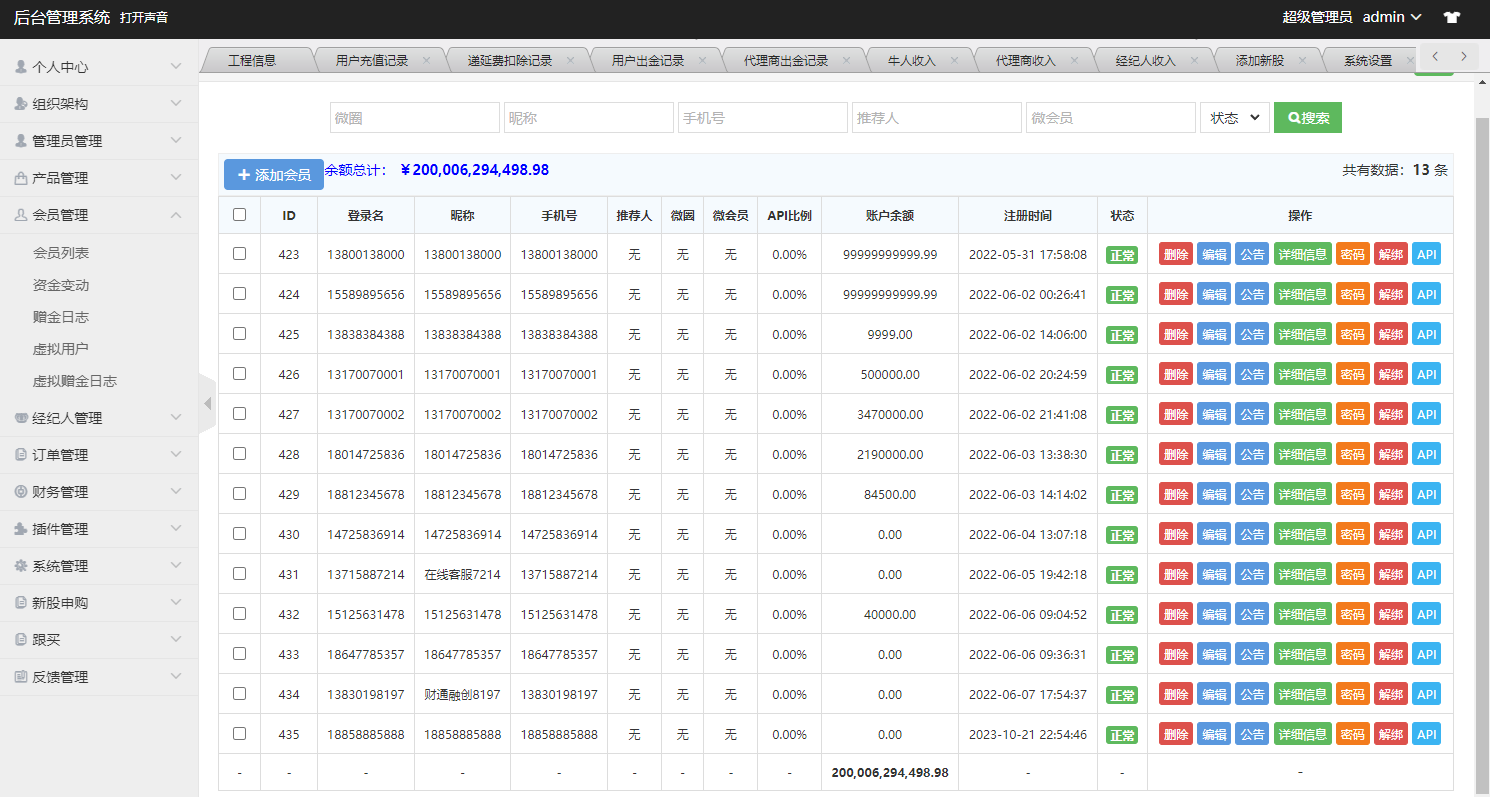Close the 经纪人收入 tab
Image resolution: width=1490 pixels, height=797 pixels.
(1194, 60)
